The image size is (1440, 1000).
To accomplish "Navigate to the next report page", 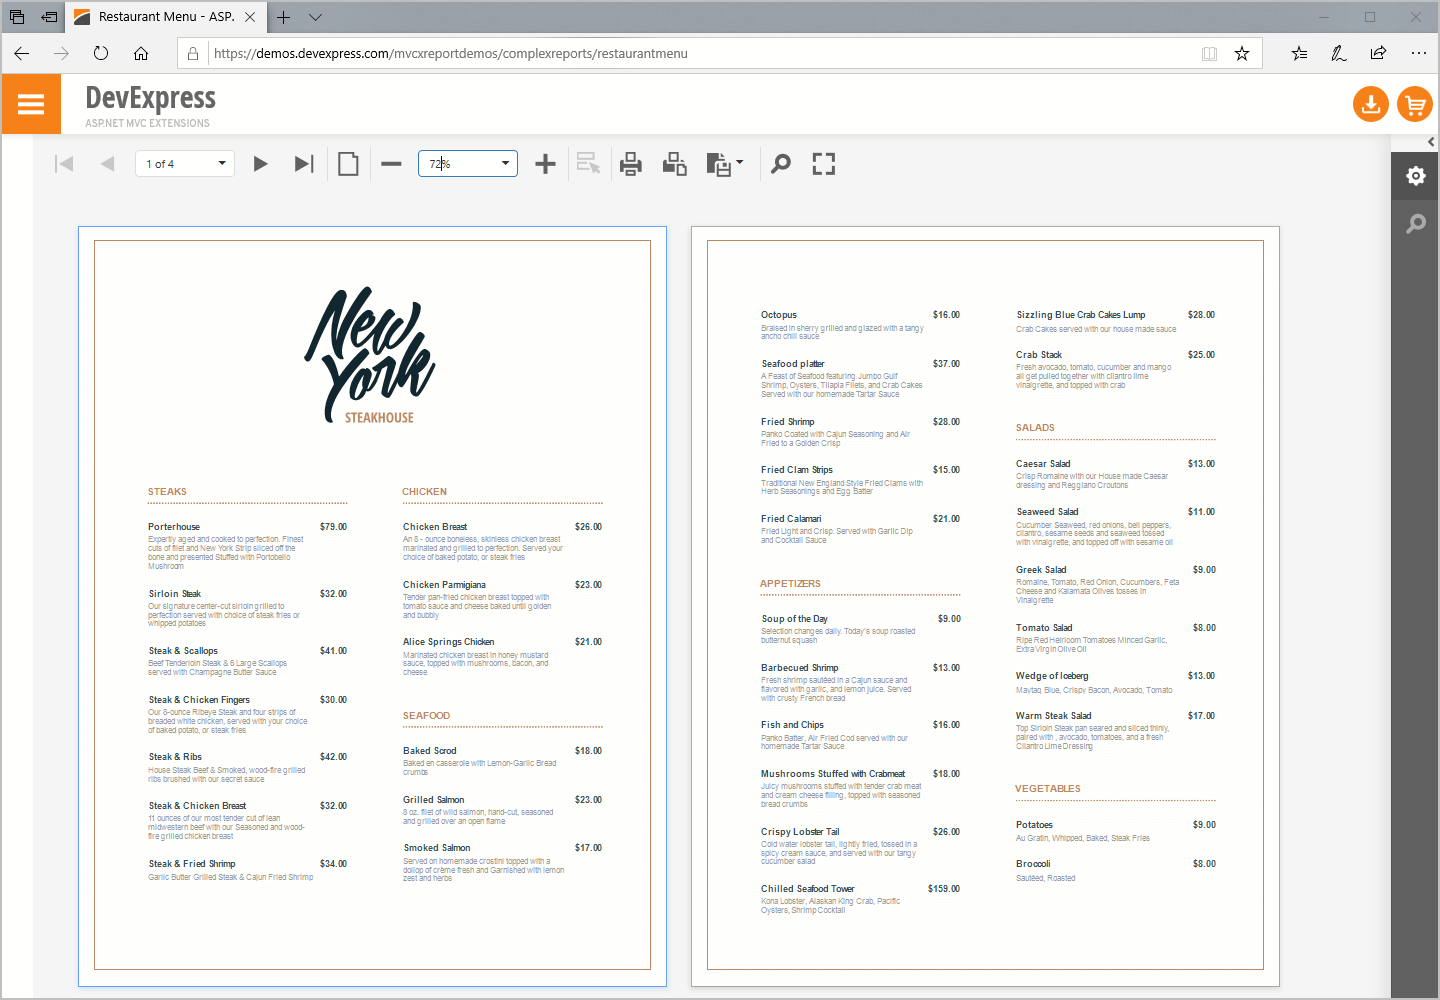I will click(x=260, y=163).
